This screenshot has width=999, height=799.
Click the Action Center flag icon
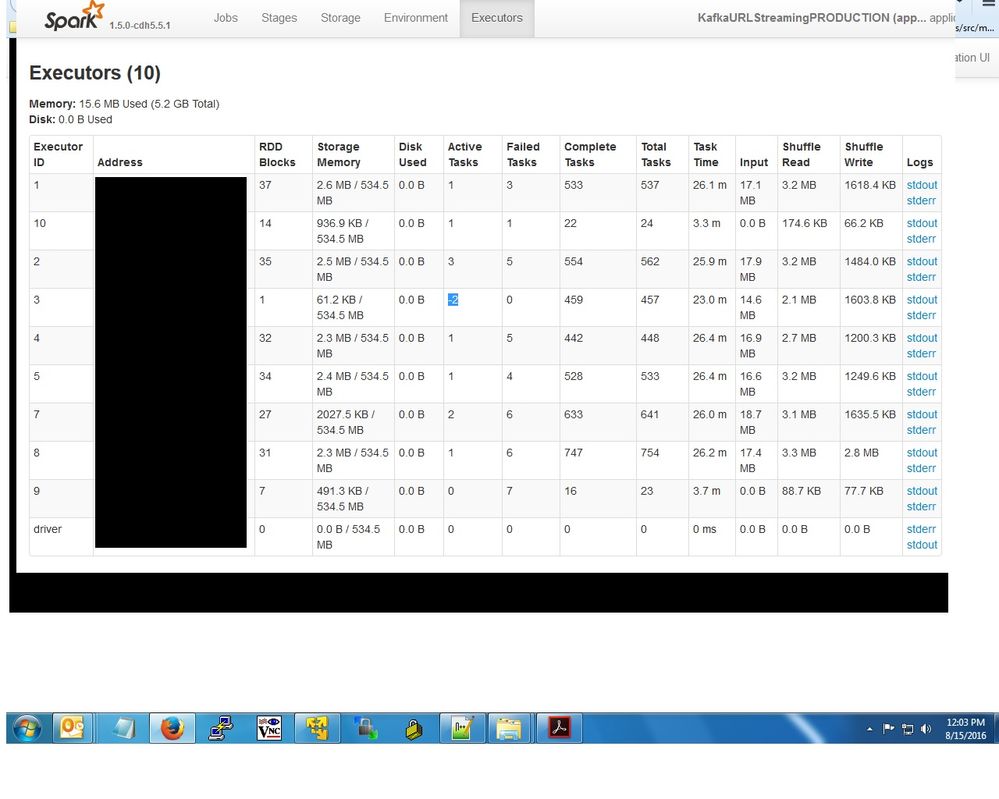click(888, 728)
